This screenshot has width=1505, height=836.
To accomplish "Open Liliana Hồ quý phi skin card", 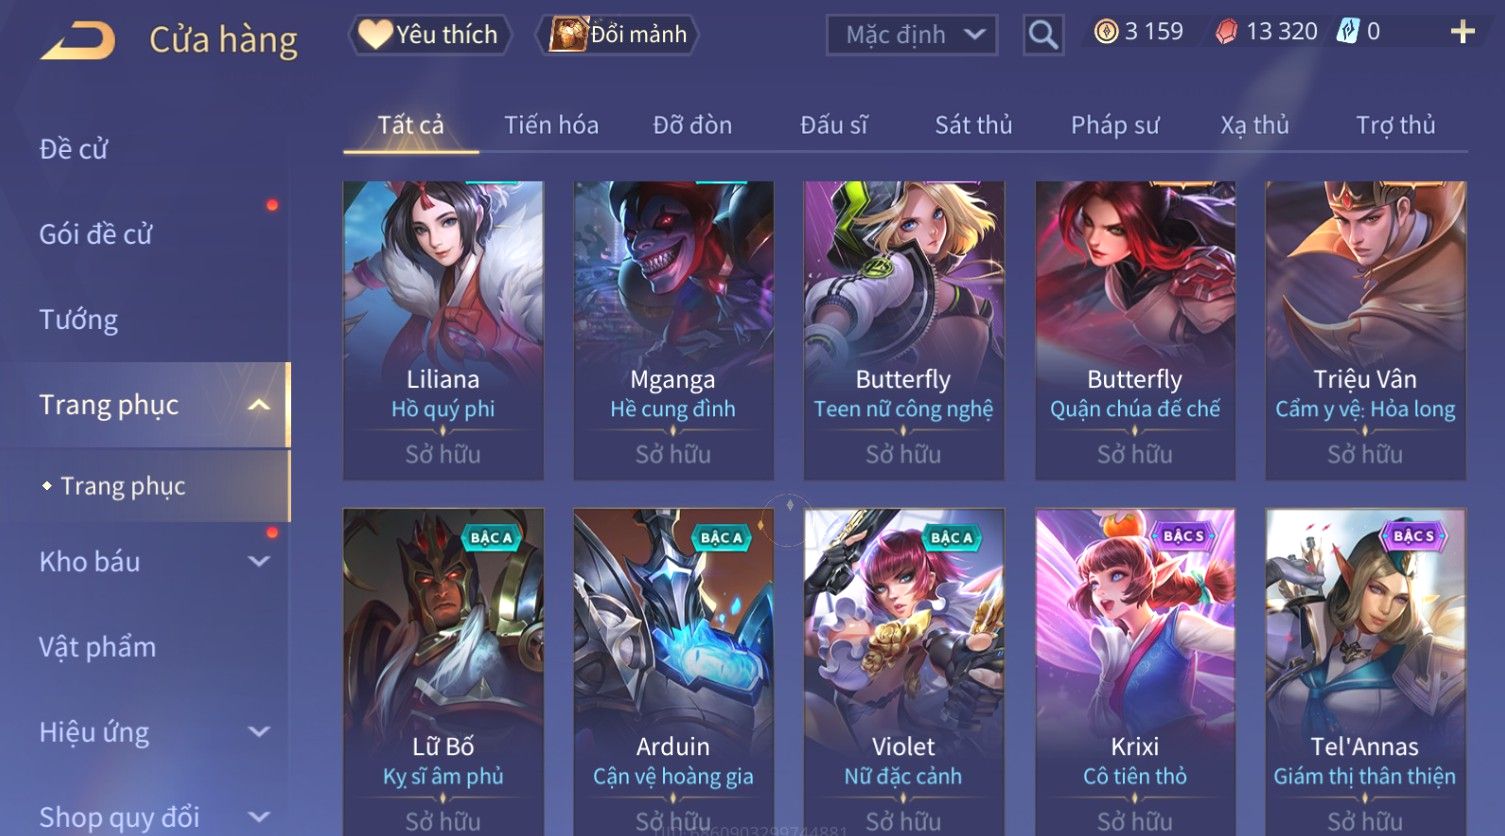I will [443, 330].
